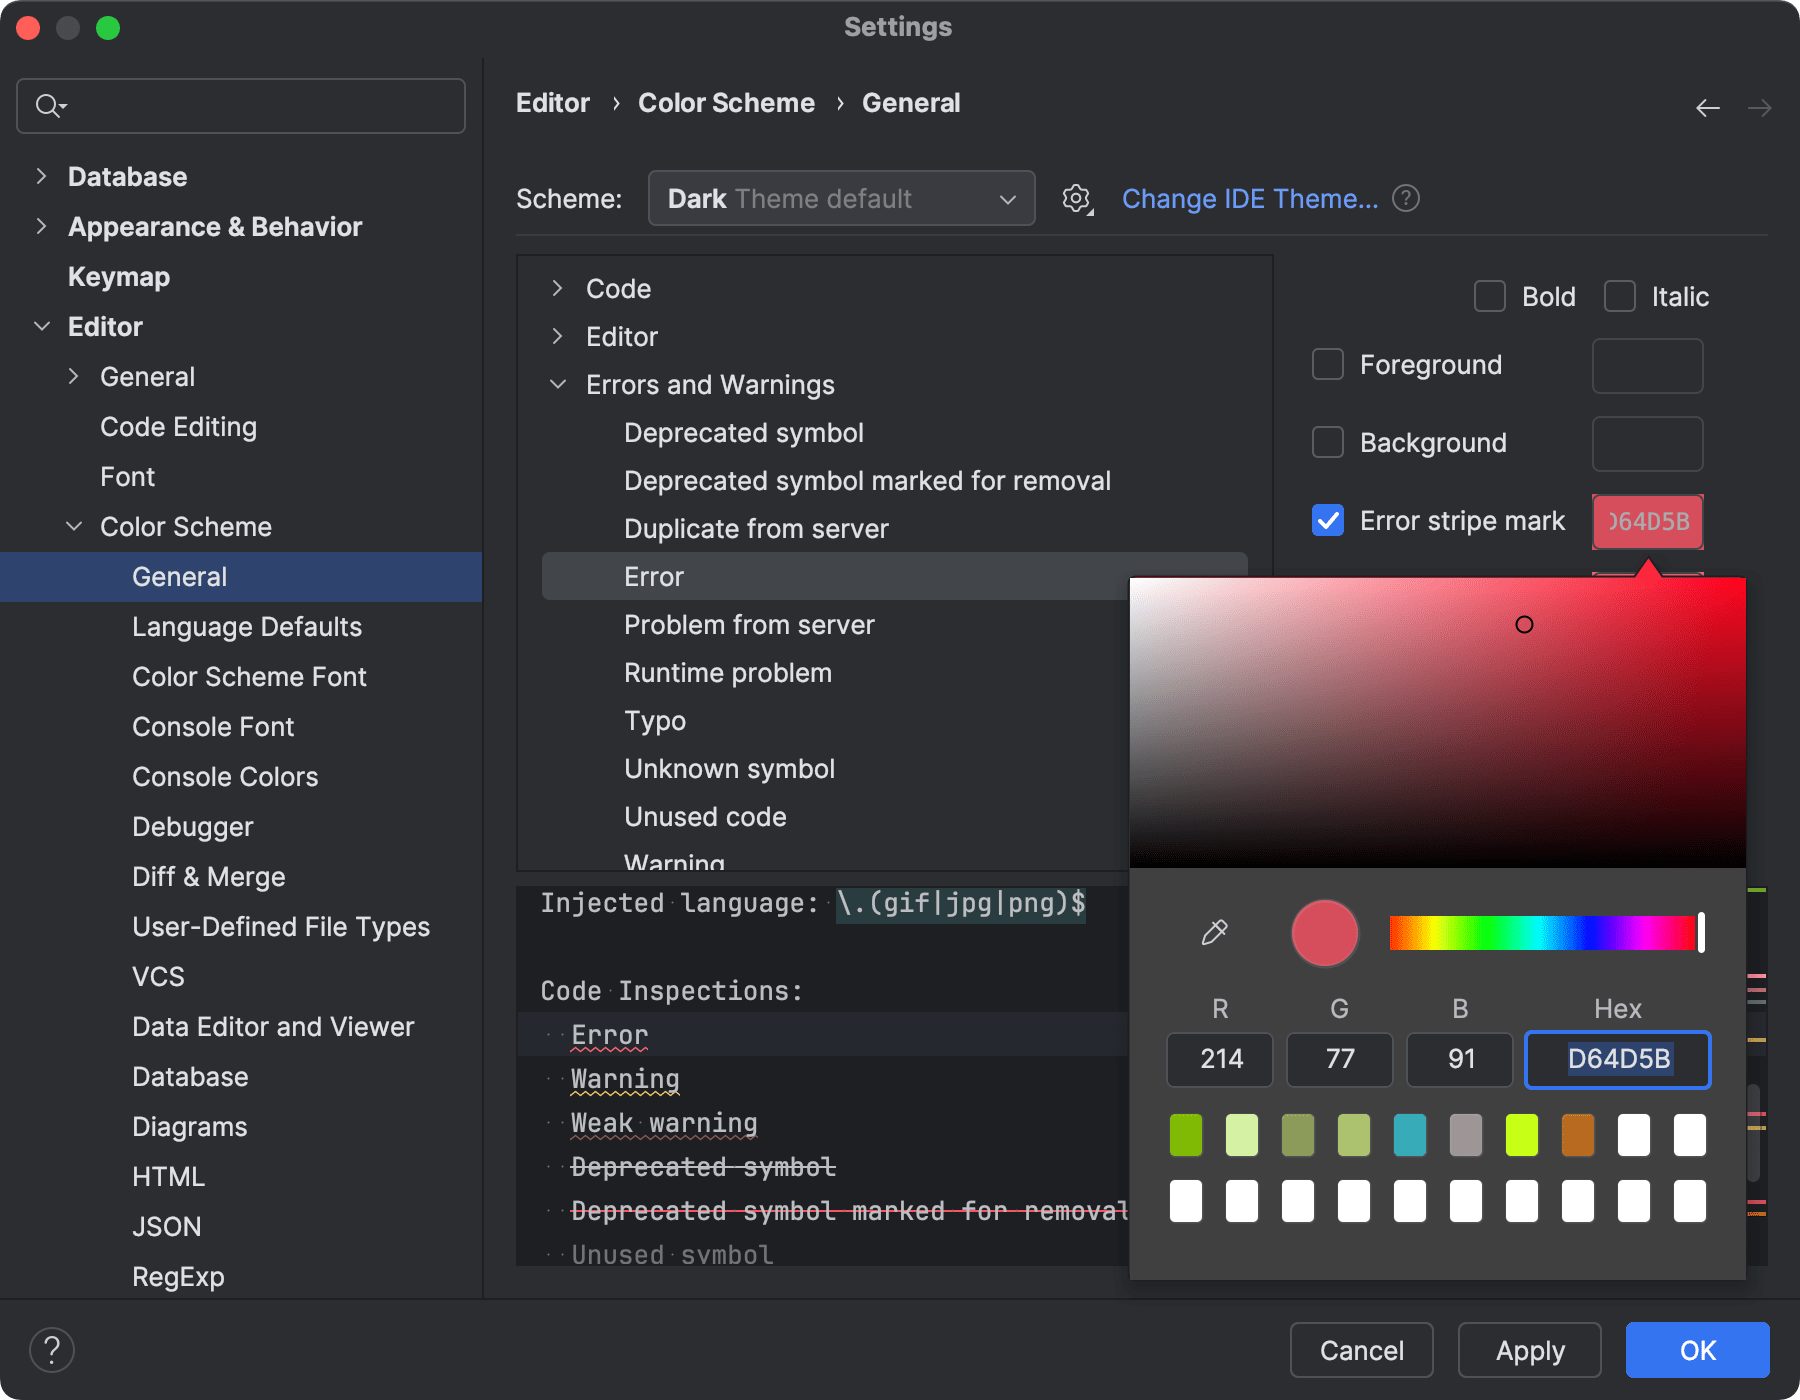
Task: Expand the Code attributes group
Action: coord(557,289)
